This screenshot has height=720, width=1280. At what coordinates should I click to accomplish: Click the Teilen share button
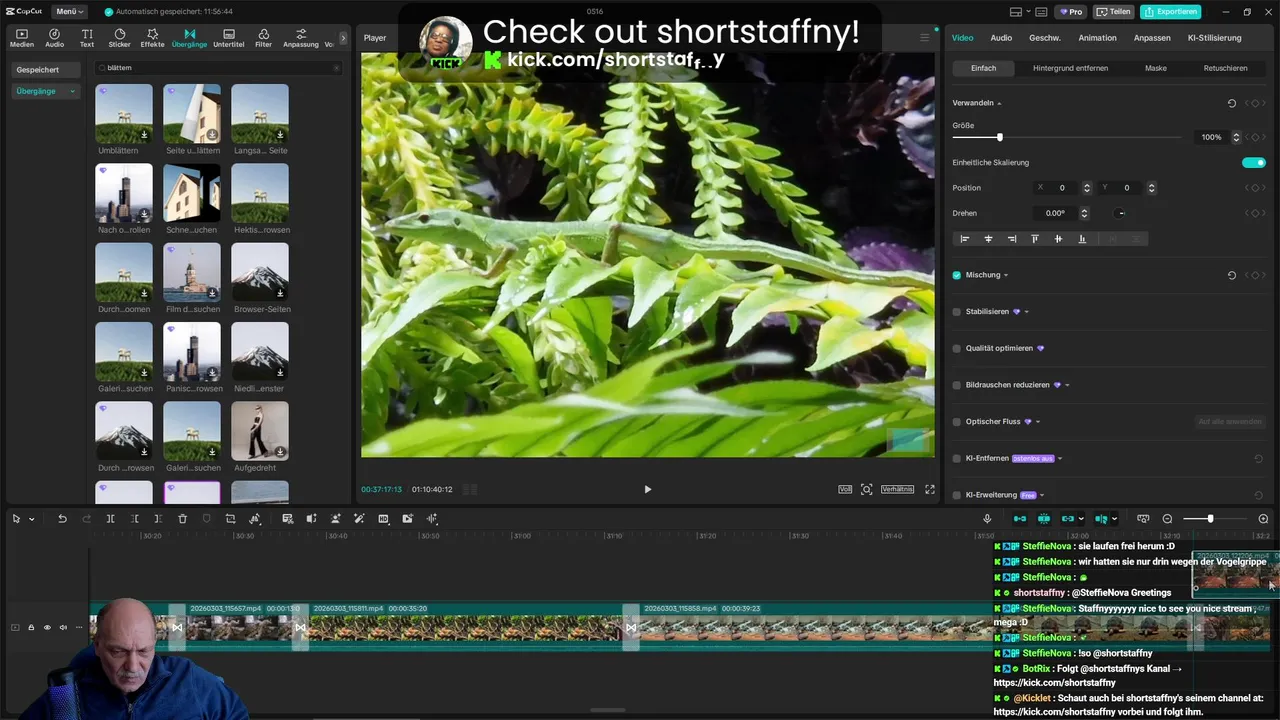1113,12
